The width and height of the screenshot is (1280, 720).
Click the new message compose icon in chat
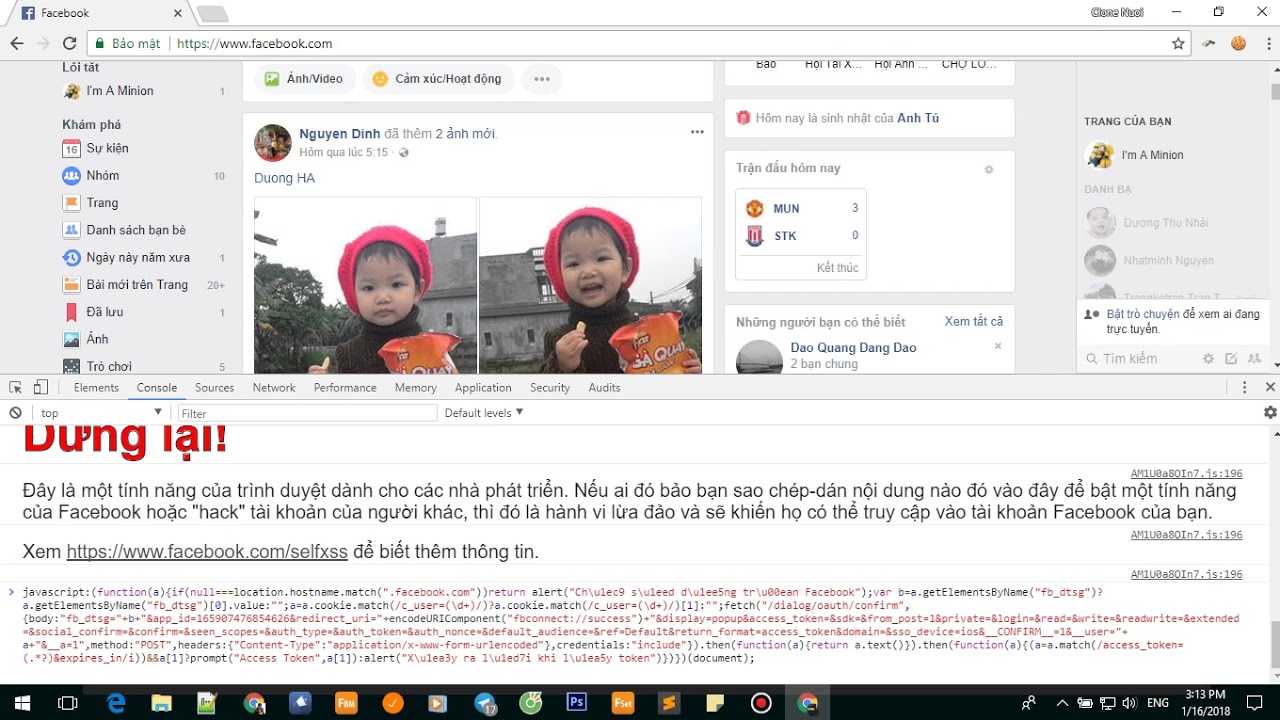1231,359
